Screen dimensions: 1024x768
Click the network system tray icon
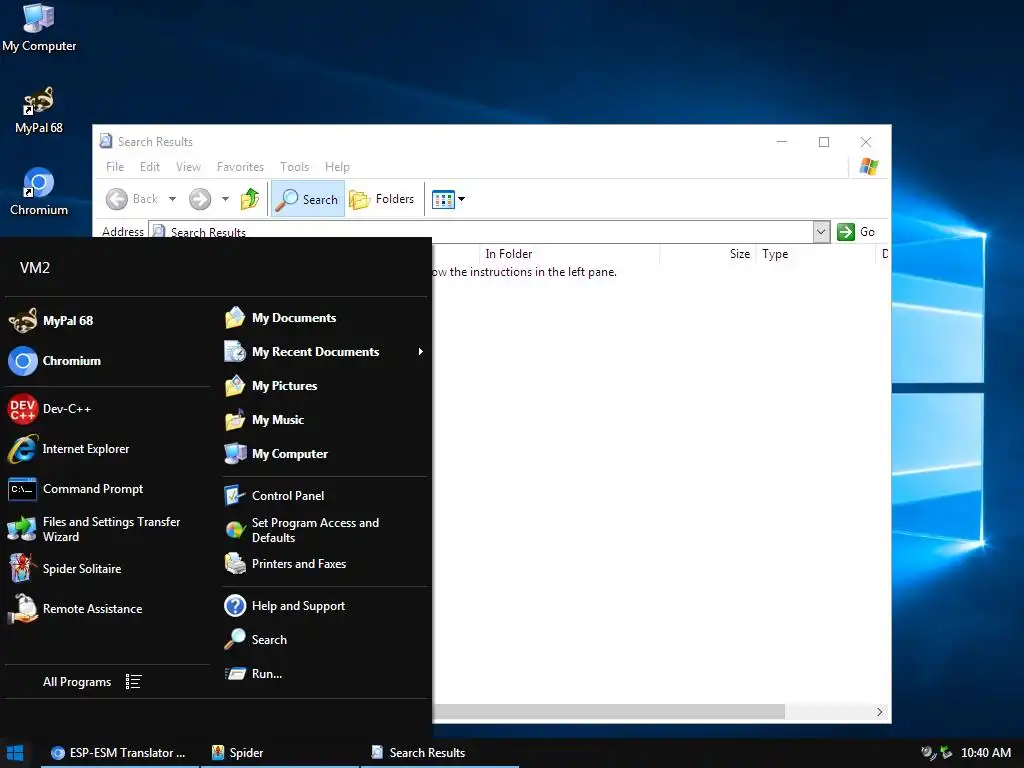coord(946,753)
